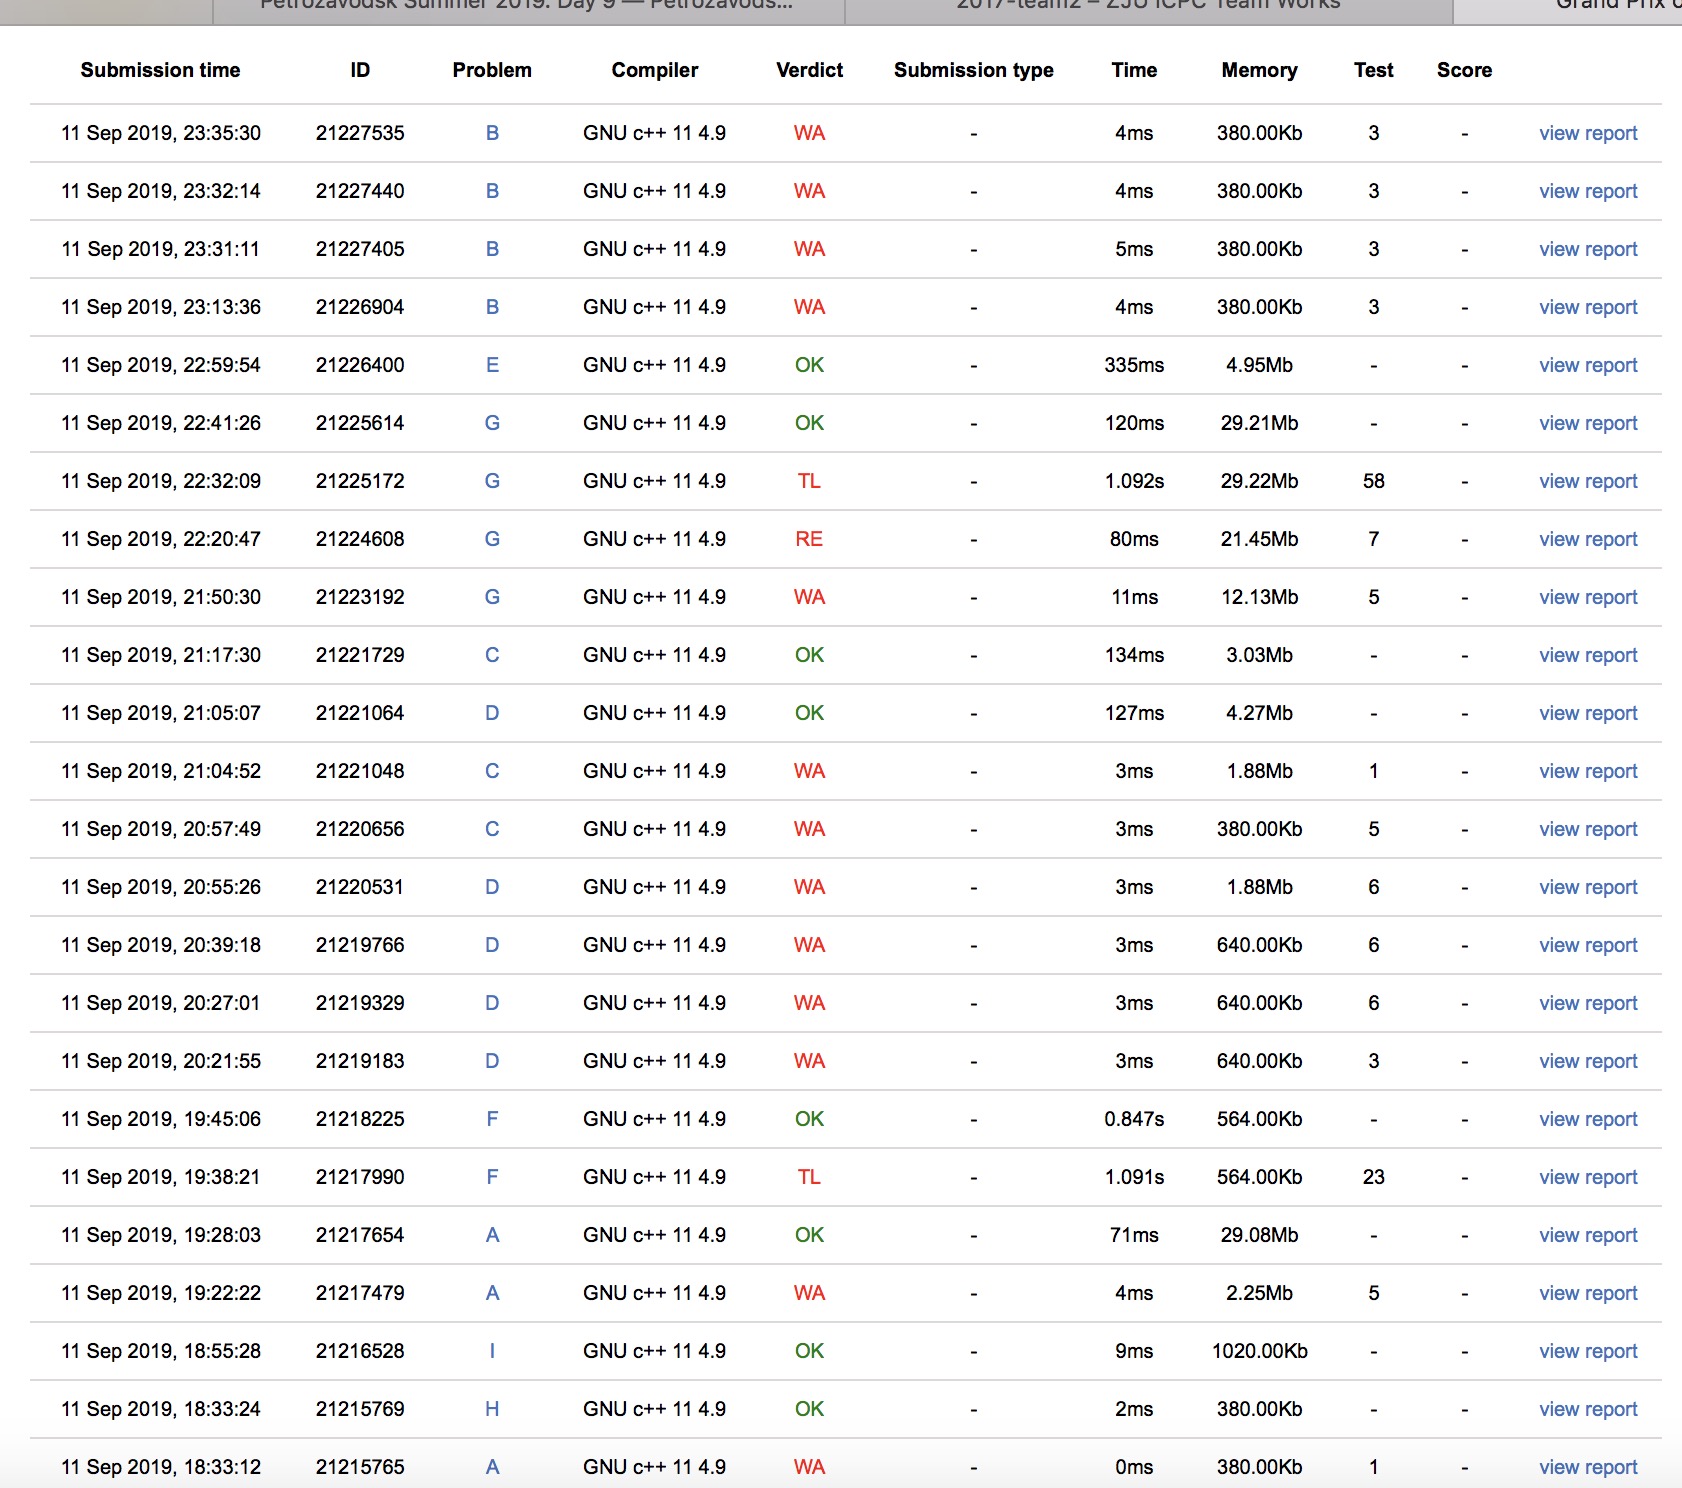The width and height of the screenshot is (1682, 1488).
Task: View report of submission 21221729
Action: tap(1587, 655)
